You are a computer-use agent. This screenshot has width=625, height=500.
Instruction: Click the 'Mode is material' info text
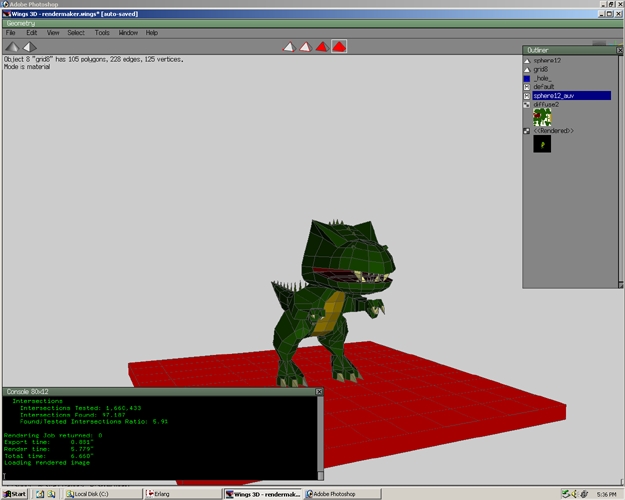pos(27,67)
